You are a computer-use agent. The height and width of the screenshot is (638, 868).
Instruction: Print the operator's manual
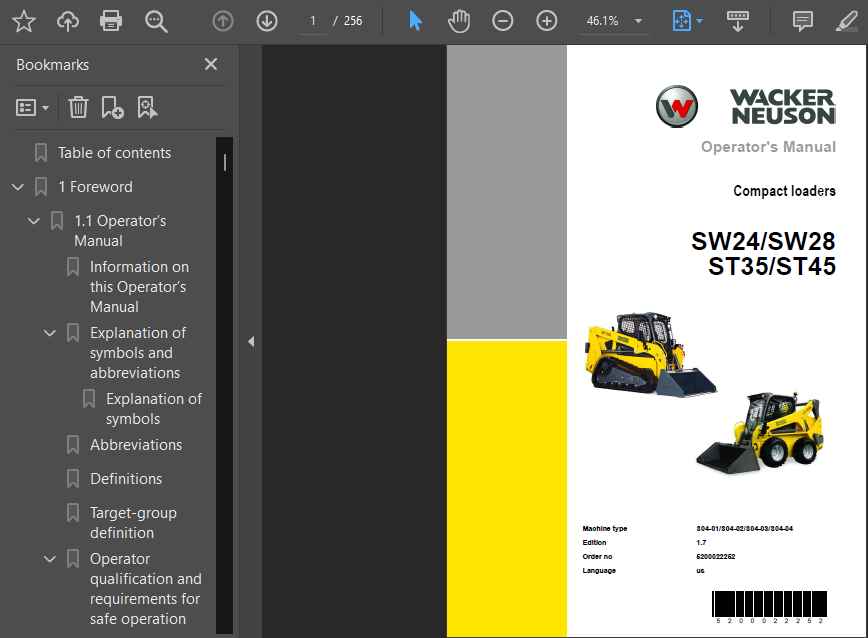point(111,20)
